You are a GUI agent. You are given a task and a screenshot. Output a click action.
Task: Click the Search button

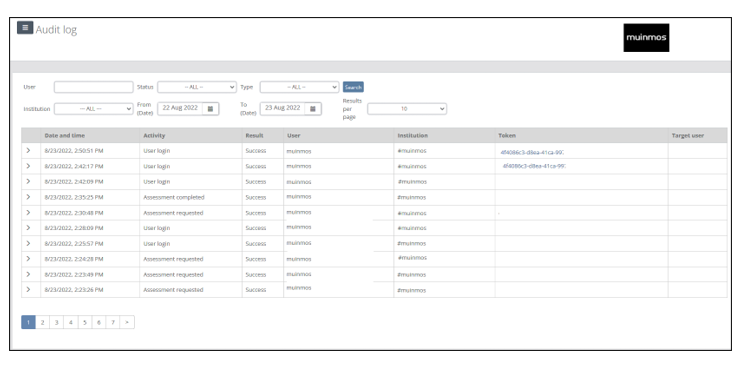point(353,87)
